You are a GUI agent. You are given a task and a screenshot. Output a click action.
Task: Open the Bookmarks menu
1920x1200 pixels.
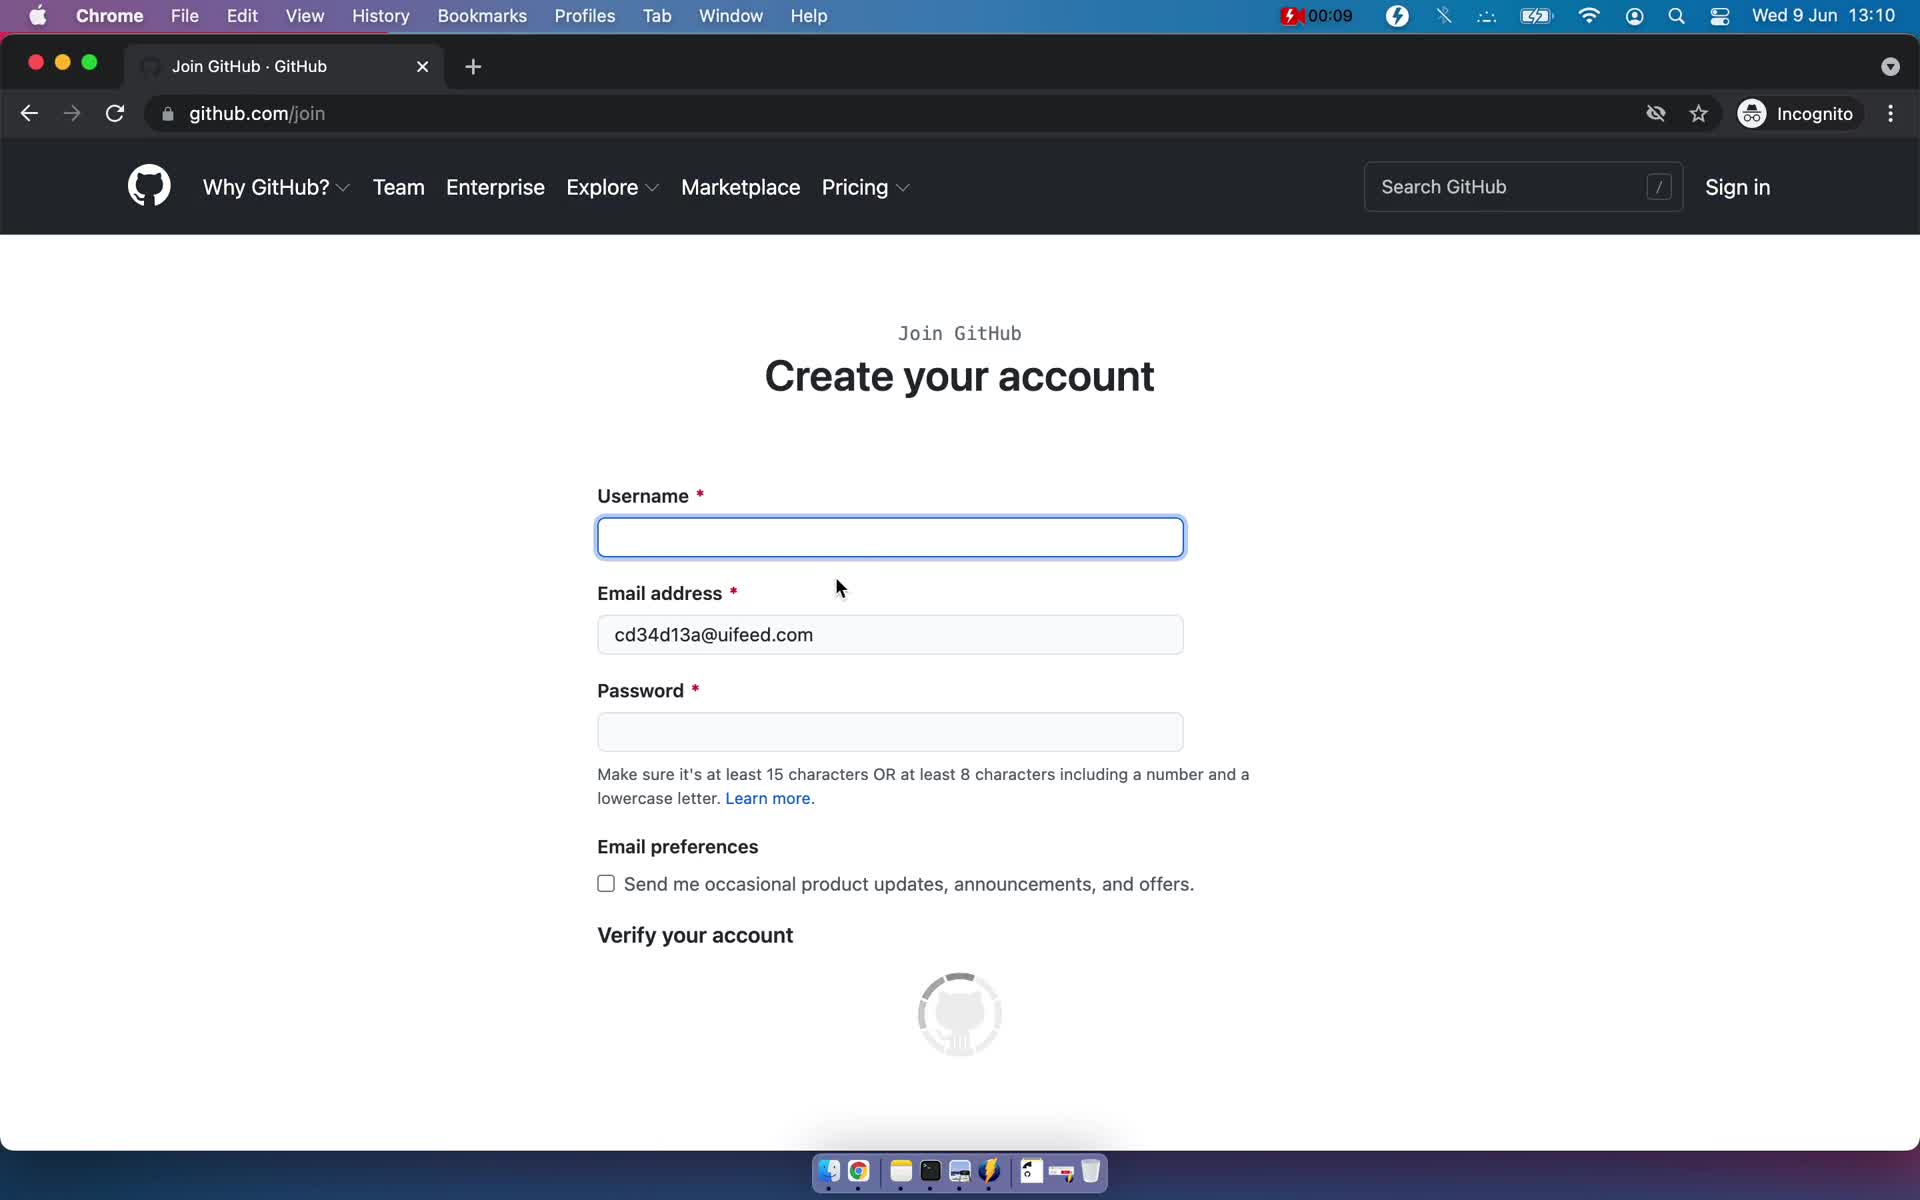pyautogui.click(x=482, y=16)
